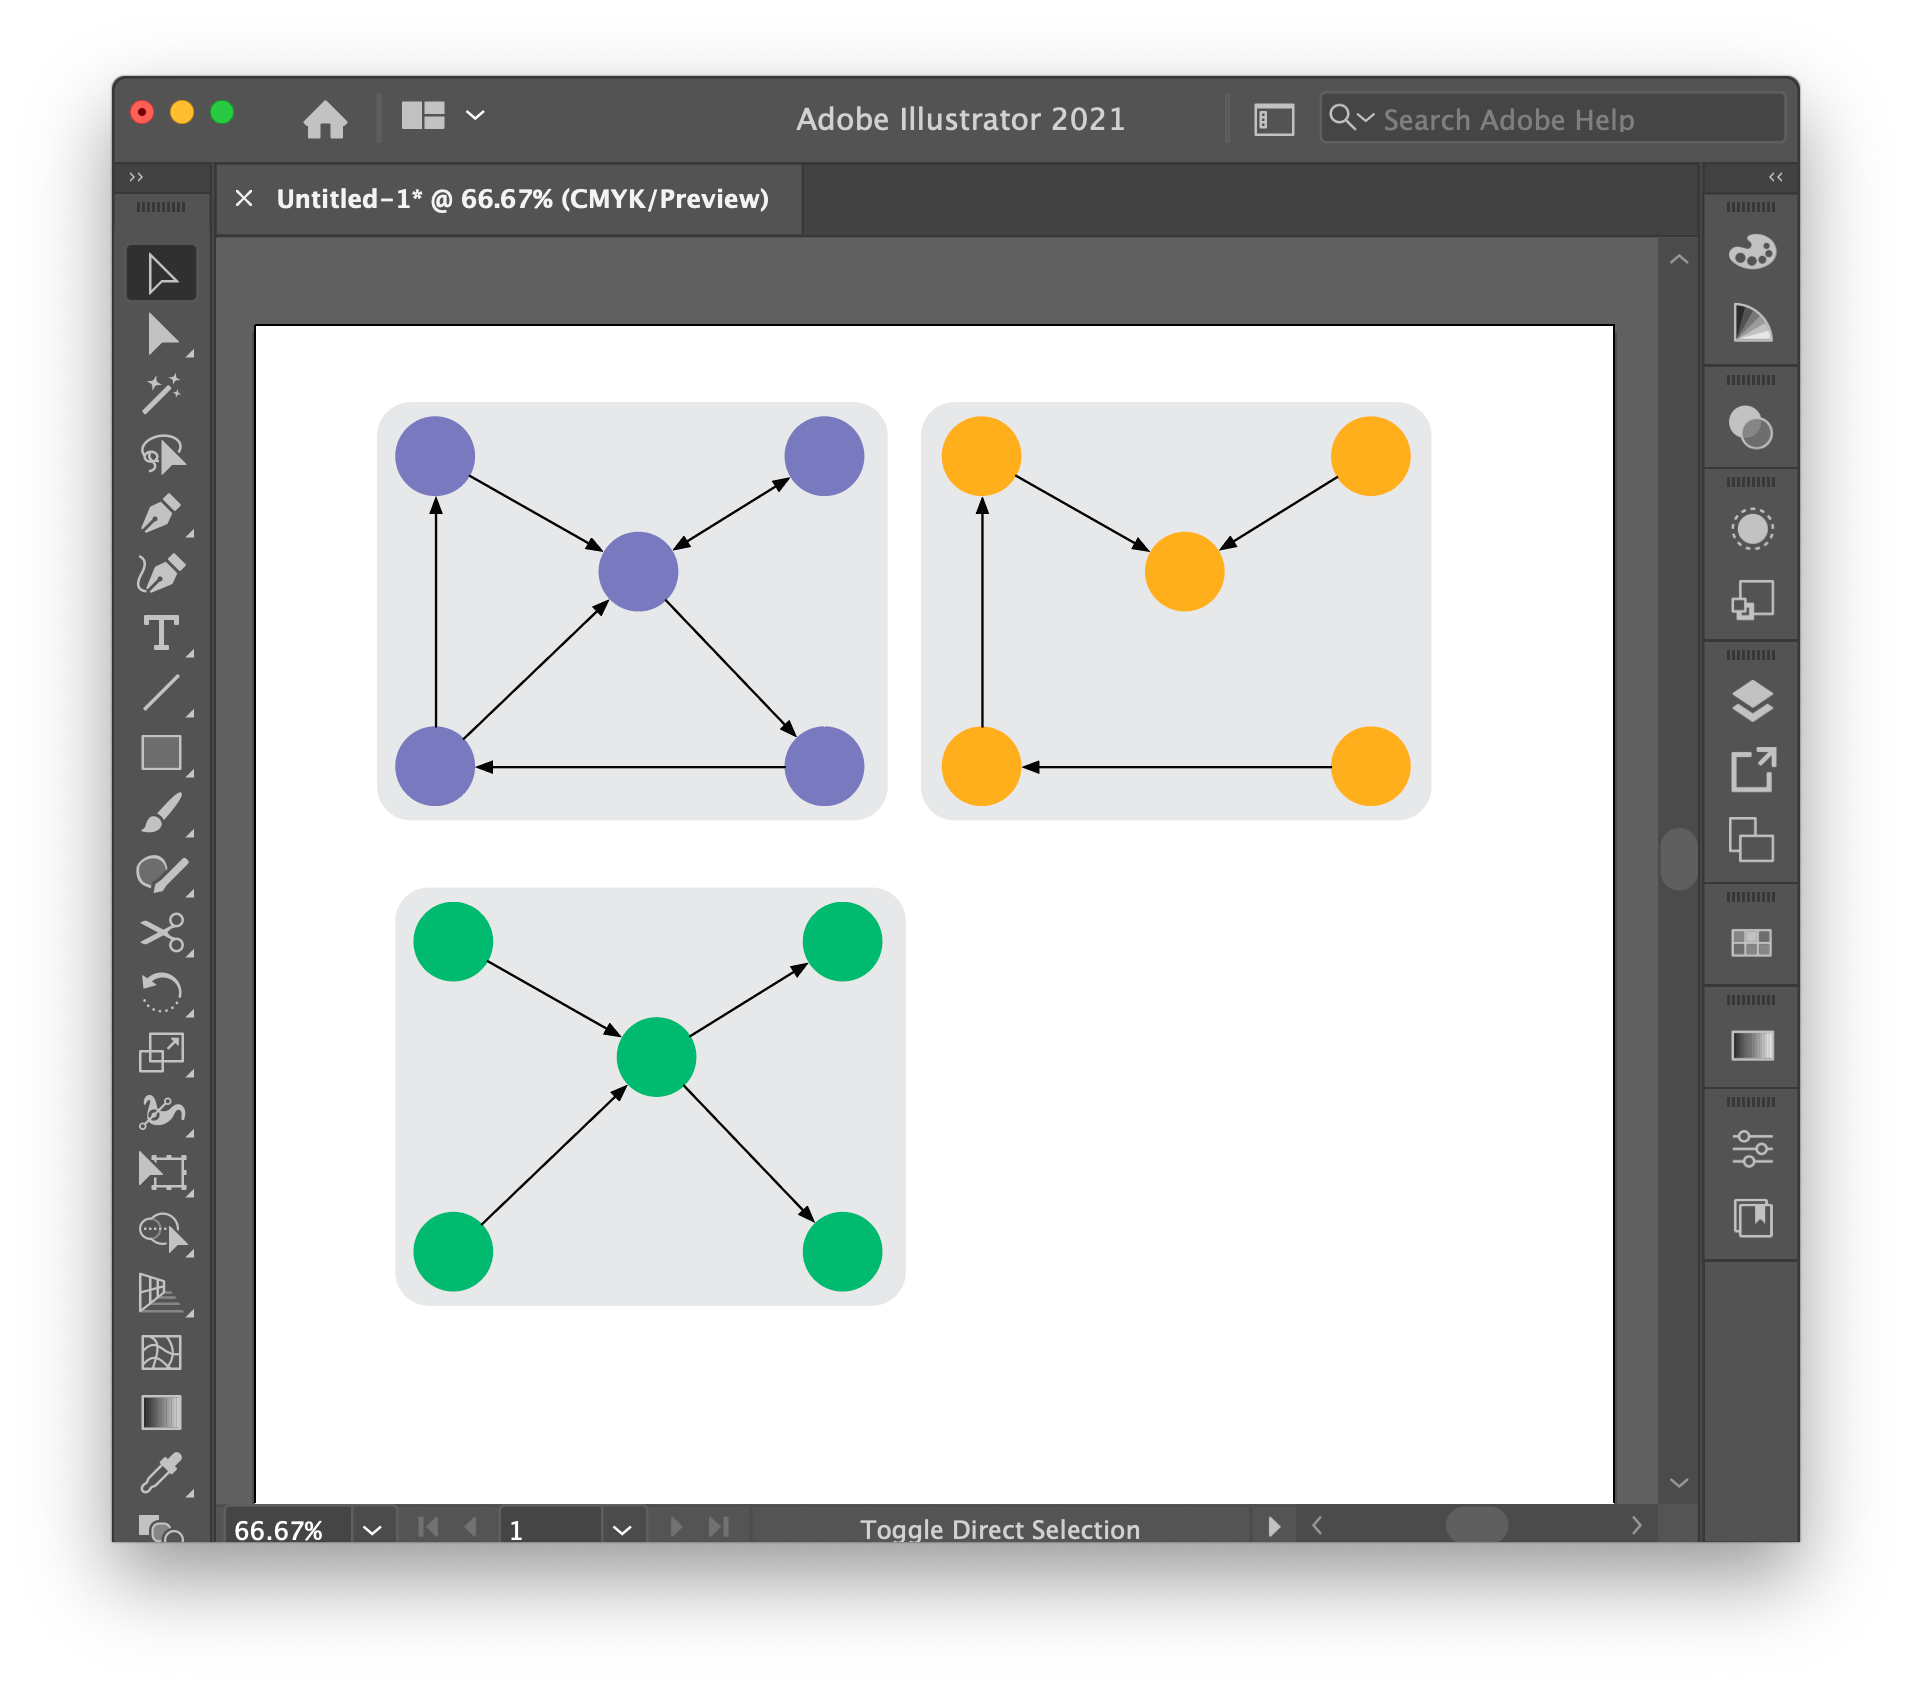Click the 66.67% zoom level field
The width and height of the screenshot is (1912, 1690).
(x=288, y=1529)
